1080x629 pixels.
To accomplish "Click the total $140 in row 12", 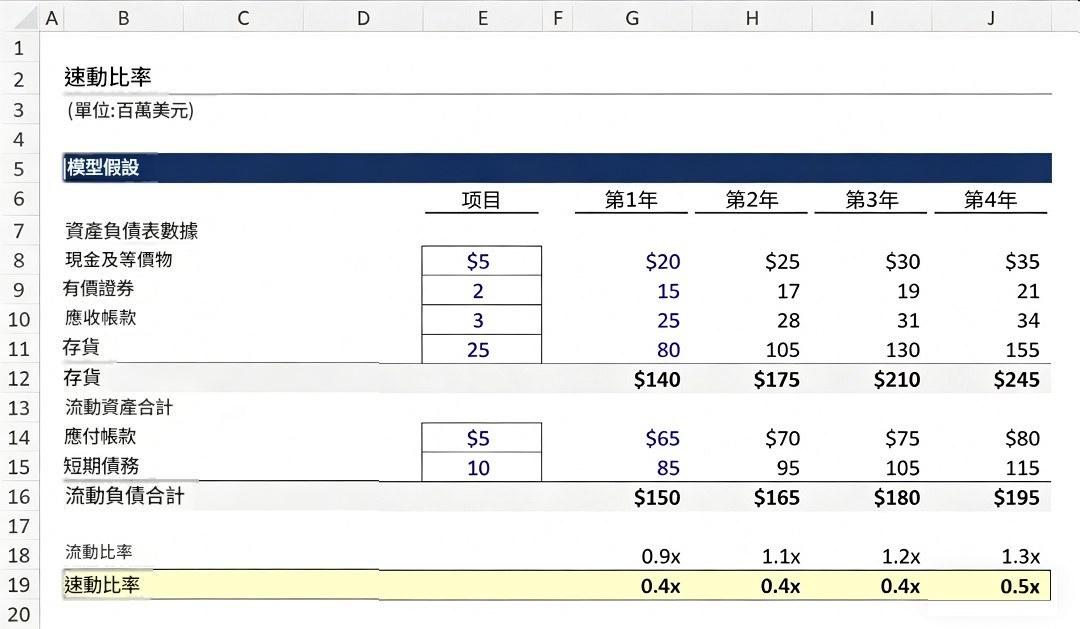I will 657,380.
